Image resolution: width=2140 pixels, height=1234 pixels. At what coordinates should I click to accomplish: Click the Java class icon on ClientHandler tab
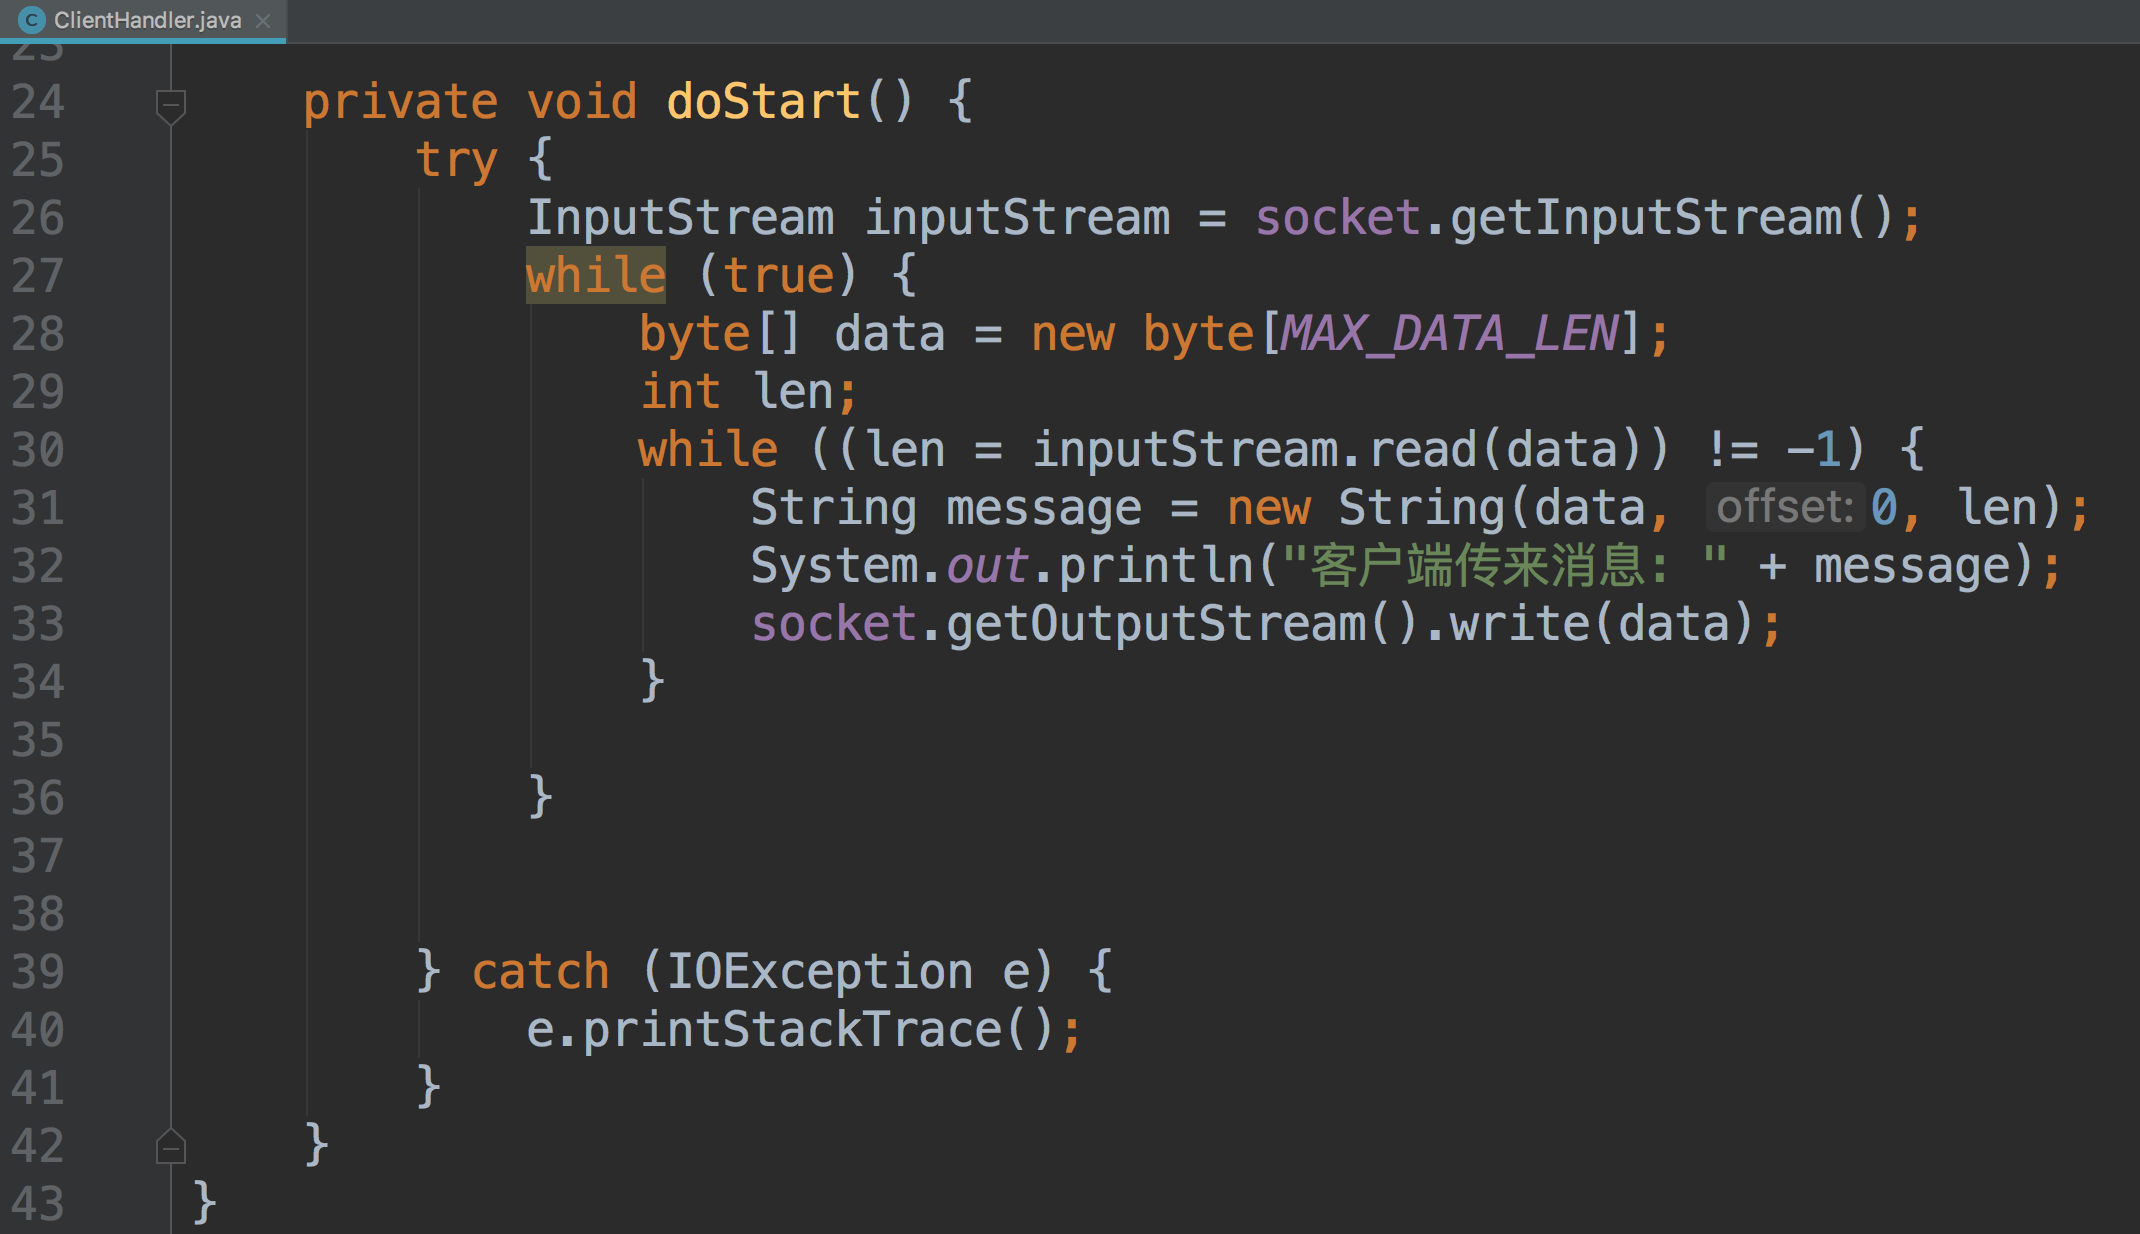[31, 20]
